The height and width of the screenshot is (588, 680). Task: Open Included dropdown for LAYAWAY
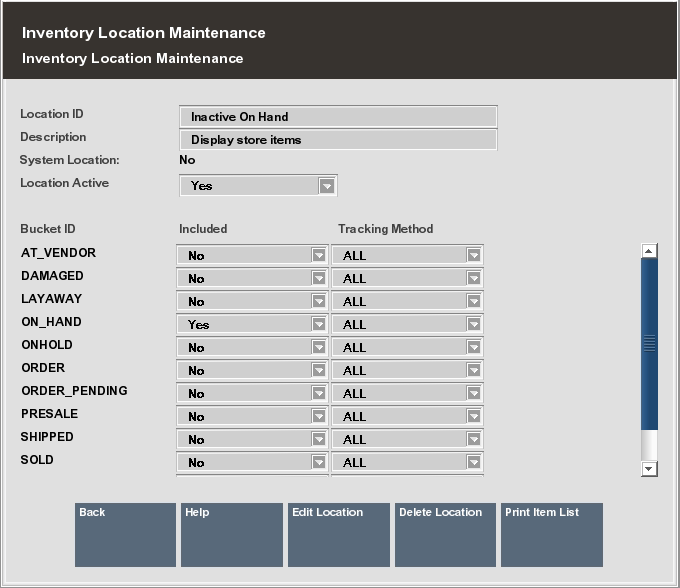252,301
